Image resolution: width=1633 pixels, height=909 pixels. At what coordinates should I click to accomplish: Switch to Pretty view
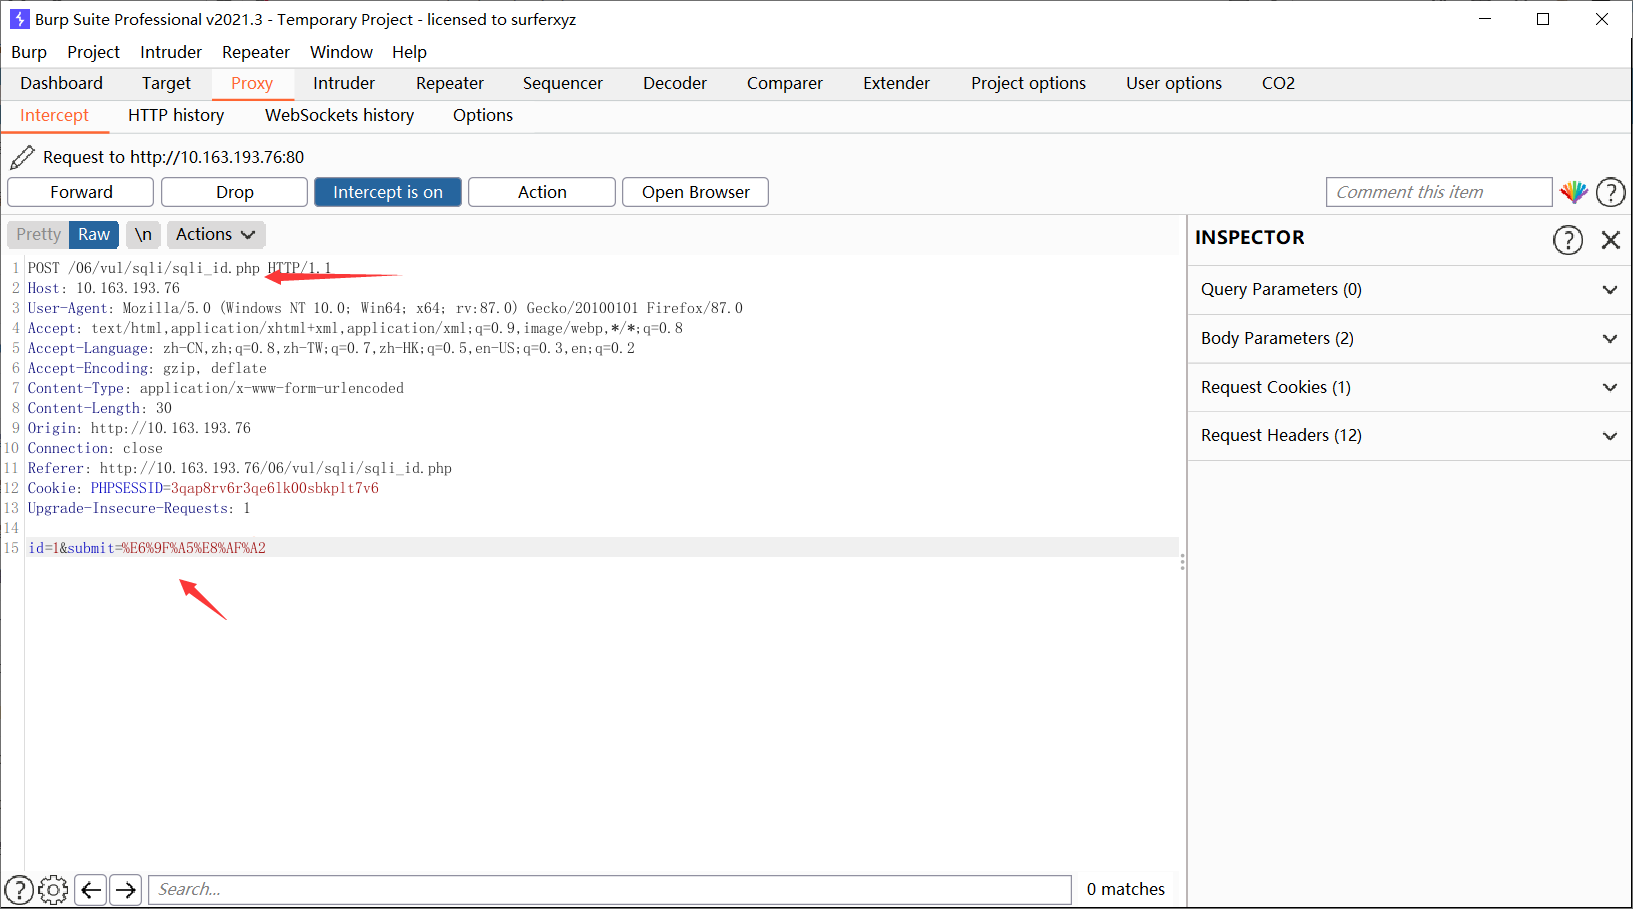tap(38, 234)
